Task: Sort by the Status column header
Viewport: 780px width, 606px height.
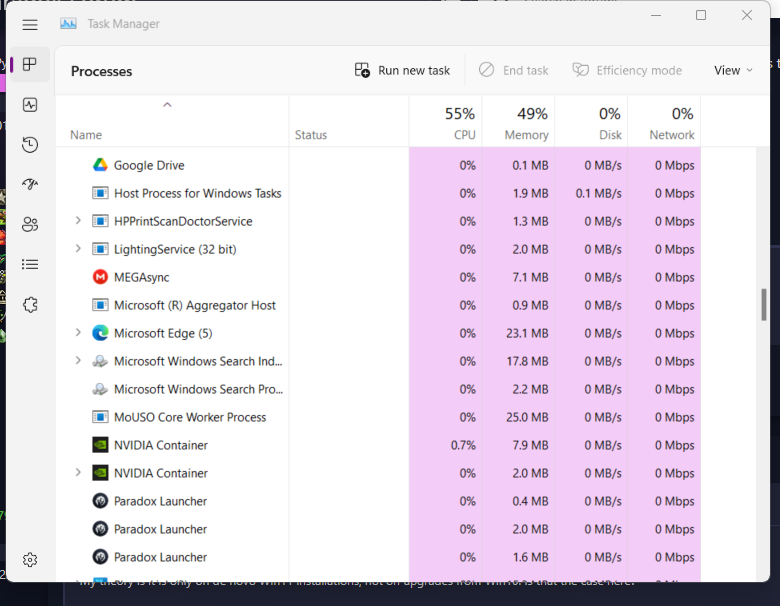Action: click(x=349, y=121)
